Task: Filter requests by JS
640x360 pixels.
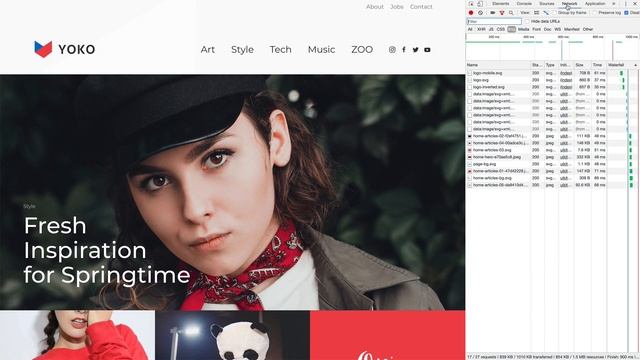Action: pos(491,29)
